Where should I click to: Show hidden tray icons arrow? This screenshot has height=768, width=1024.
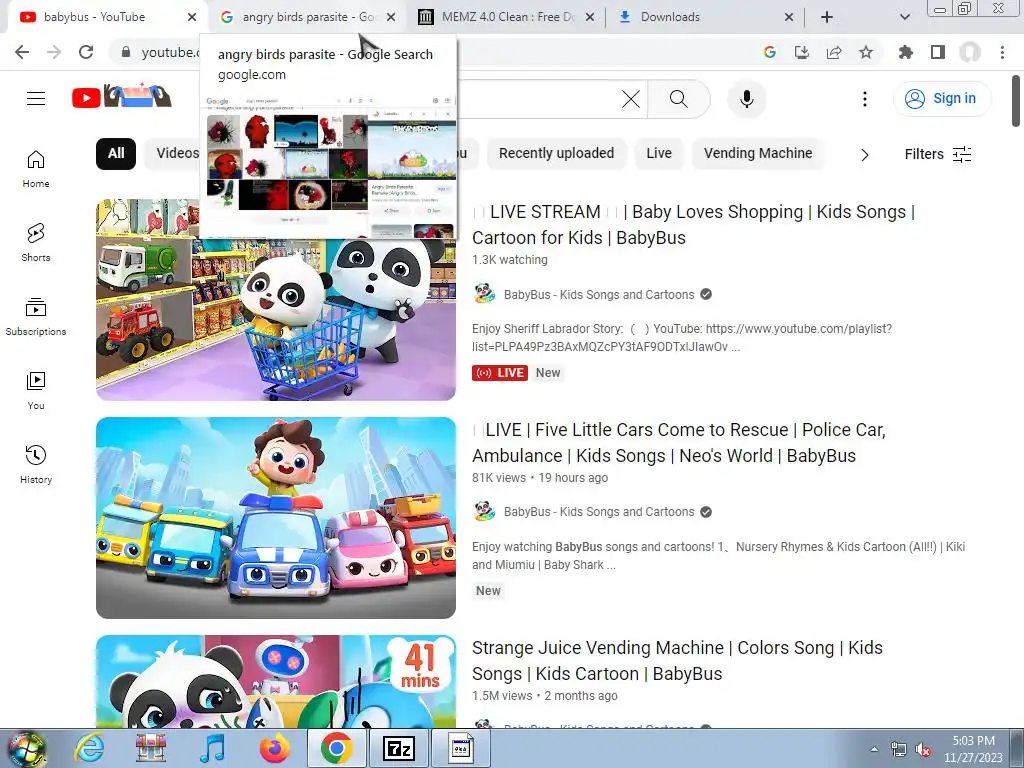pyautogui.click(x=875, y=750)
